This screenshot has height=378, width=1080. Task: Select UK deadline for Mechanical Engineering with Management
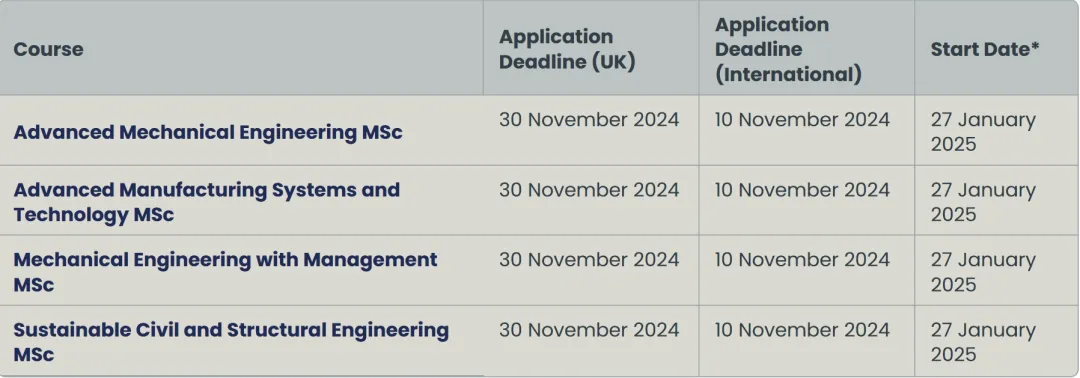tap(589, 260)
